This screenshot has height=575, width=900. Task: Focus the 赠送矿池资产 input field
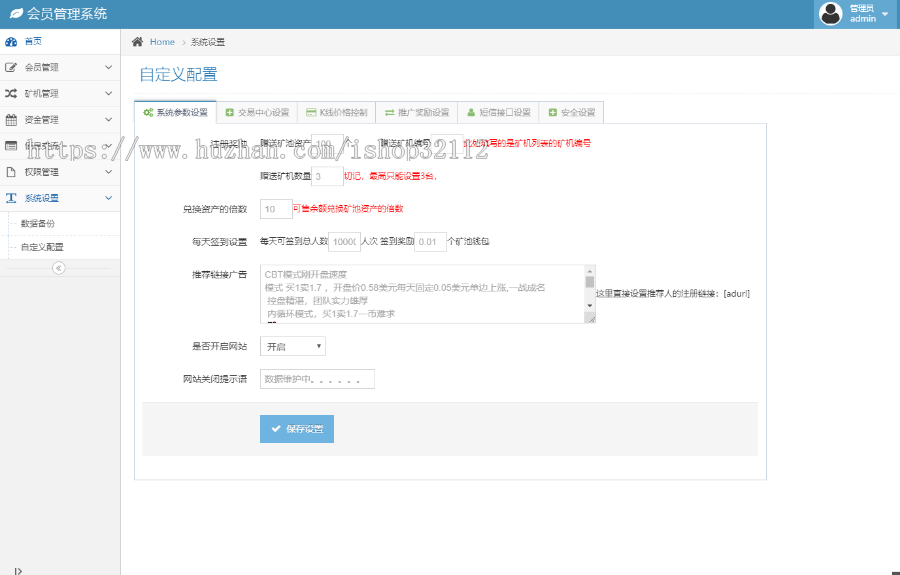click(x=327, y=143)
